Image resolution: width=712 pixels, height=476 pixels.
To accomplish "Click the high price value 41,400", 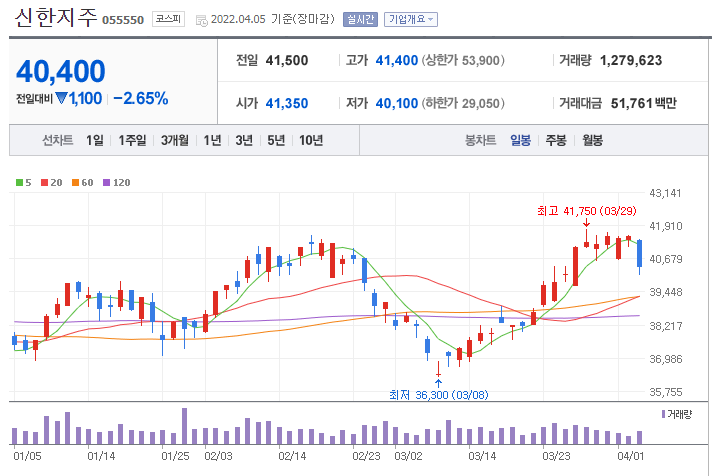I will click(397, 60).
